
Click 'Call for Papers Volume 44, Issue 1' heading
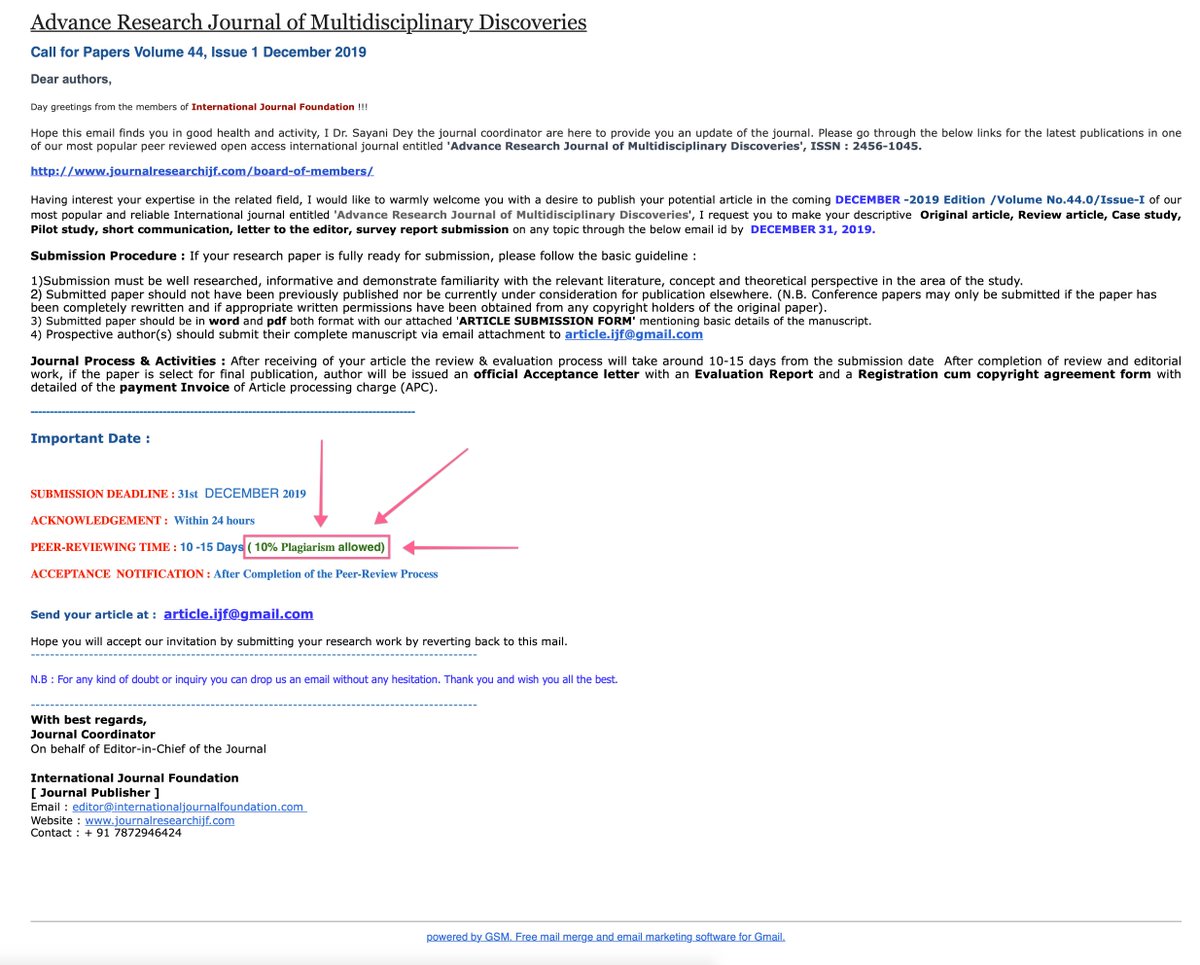pos(199,52)
